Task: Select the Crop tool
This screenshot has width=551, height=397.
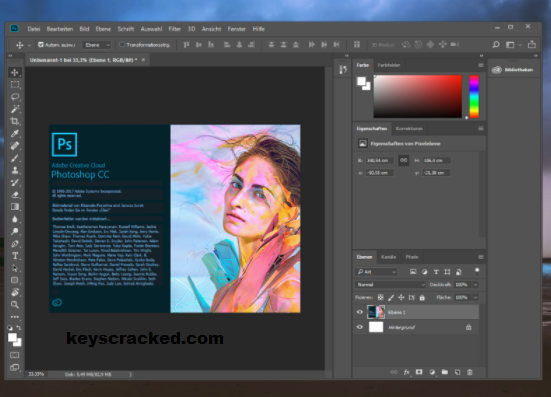Action: (x=15, y=121)
